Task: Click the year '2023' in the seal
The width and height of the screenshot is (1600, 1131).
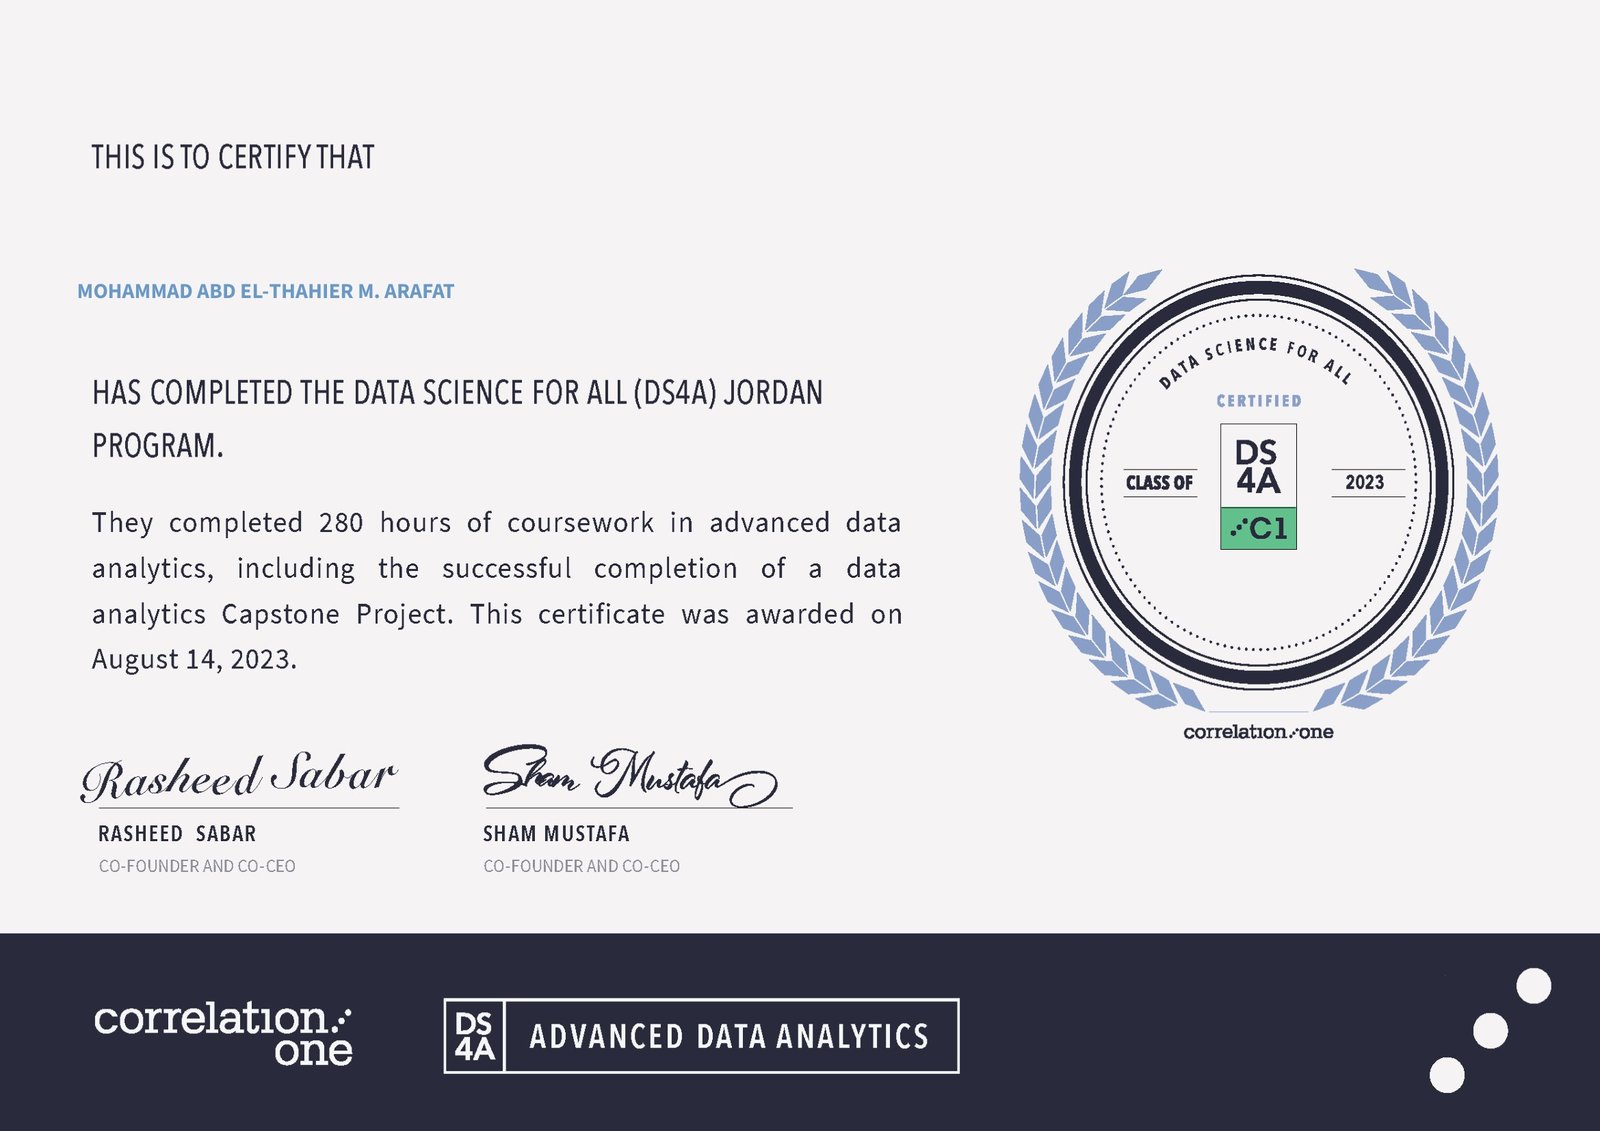Action: point(1365,483)
